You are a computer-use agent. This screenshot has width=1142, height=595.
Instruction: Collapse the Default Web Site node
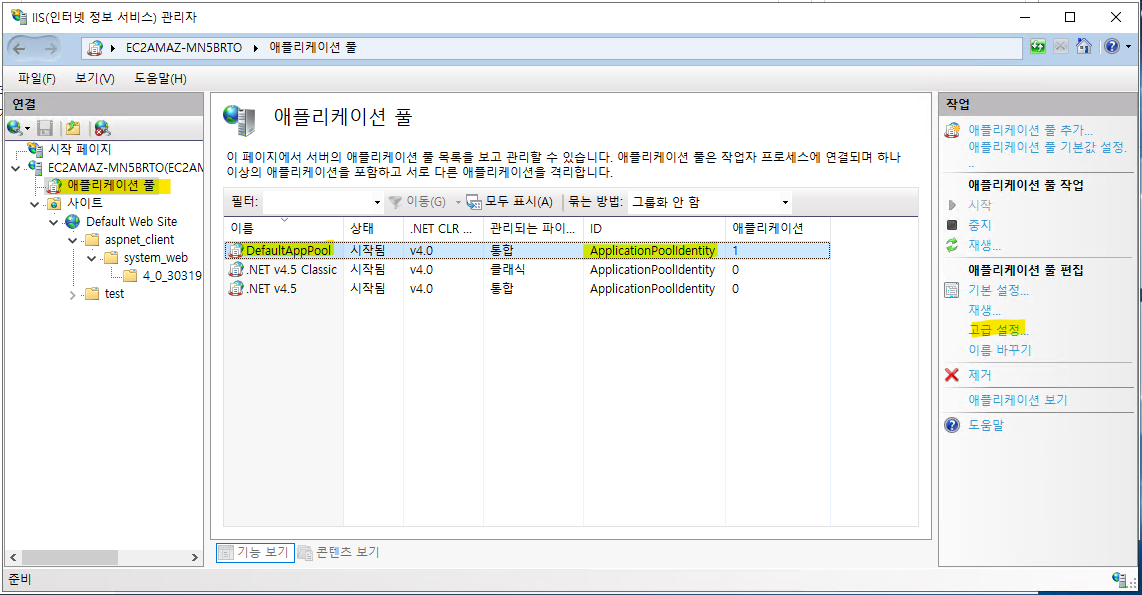(53, 222)
